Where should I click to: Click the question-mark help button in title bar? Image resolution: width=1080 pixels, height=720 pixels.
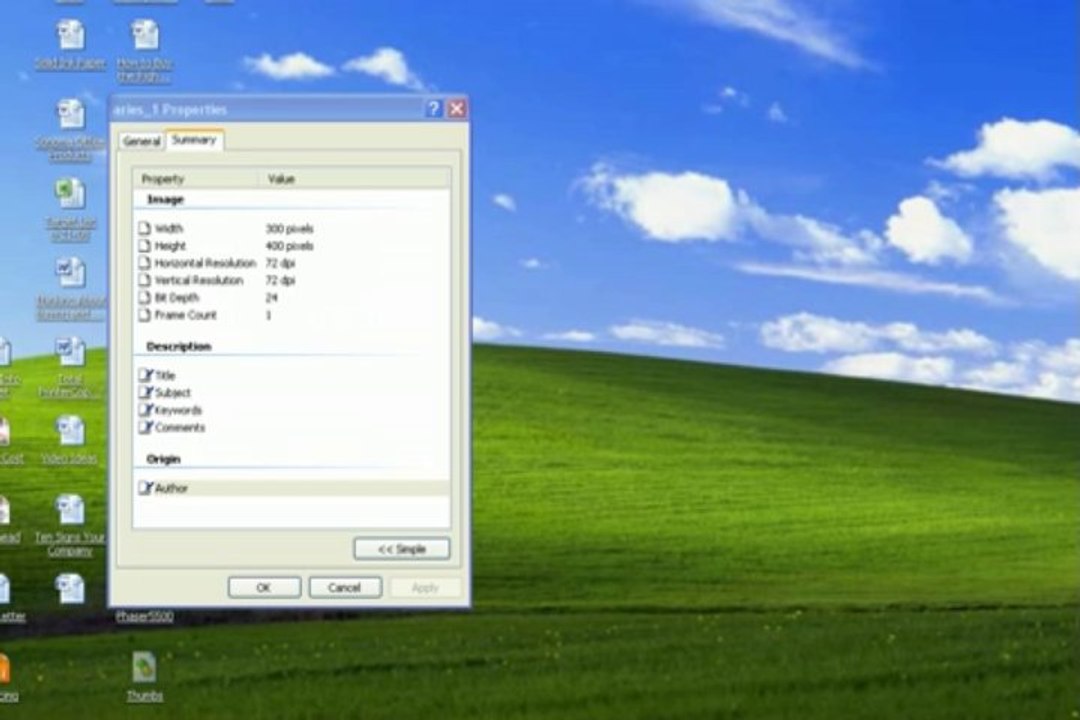tap(433, 109)
